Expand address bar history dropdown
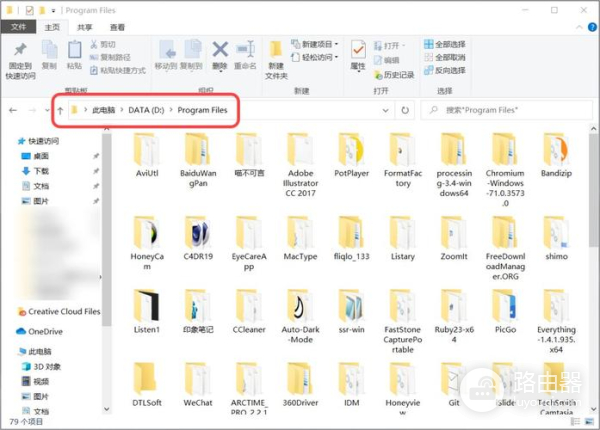This screenshot has width=600, height=430. click(x=386, y=110)
